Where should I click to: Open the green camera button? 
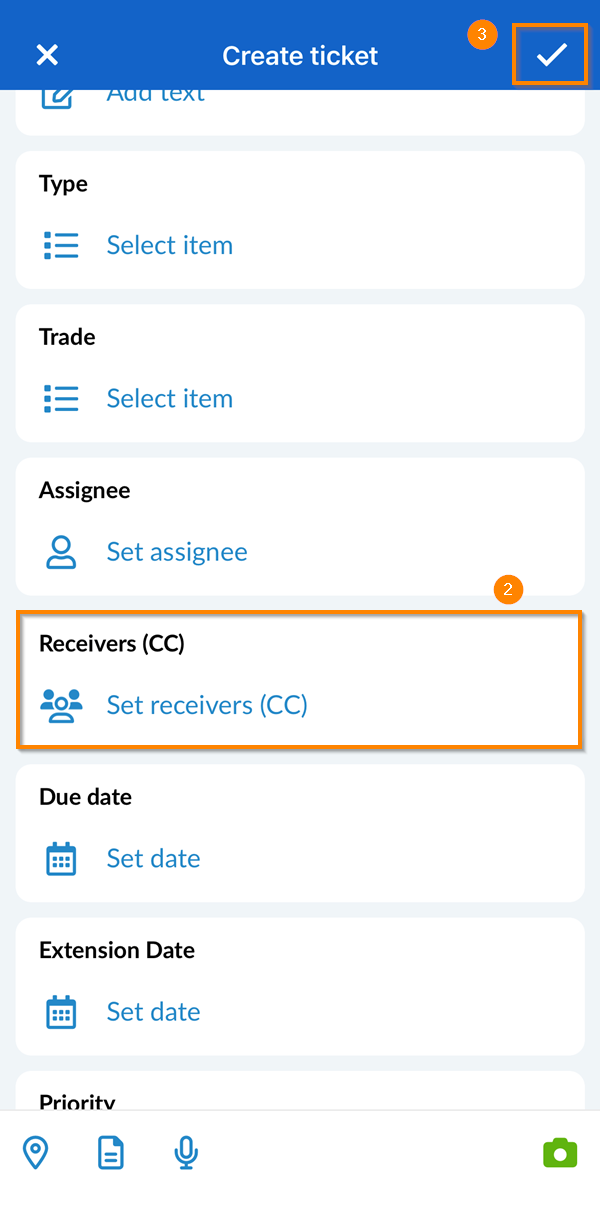point(560,1153)
